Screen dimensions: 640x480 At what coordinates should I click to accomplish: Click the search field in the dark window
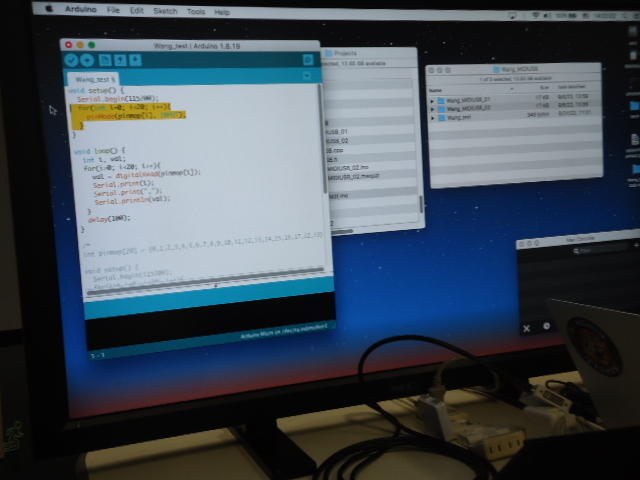point(602,250)
